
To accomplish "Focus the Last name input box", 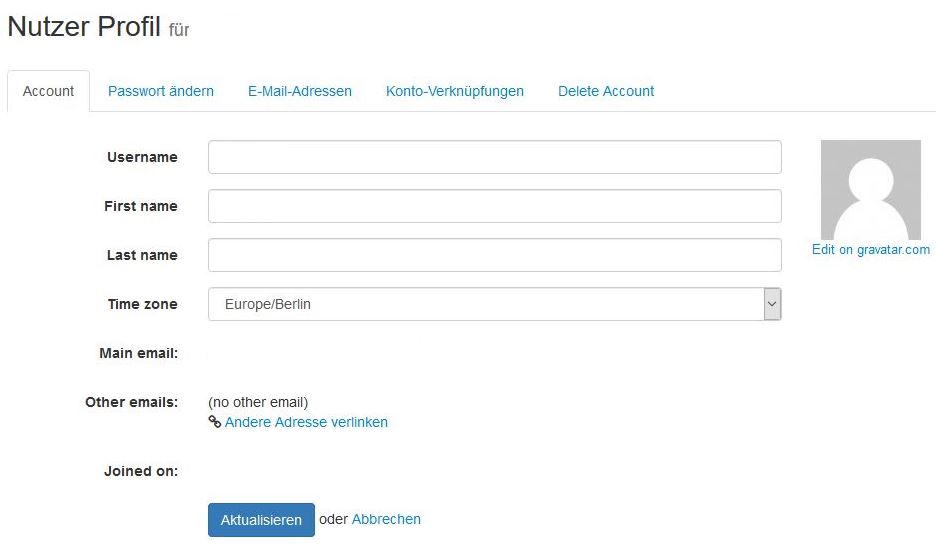I will 494,255.
